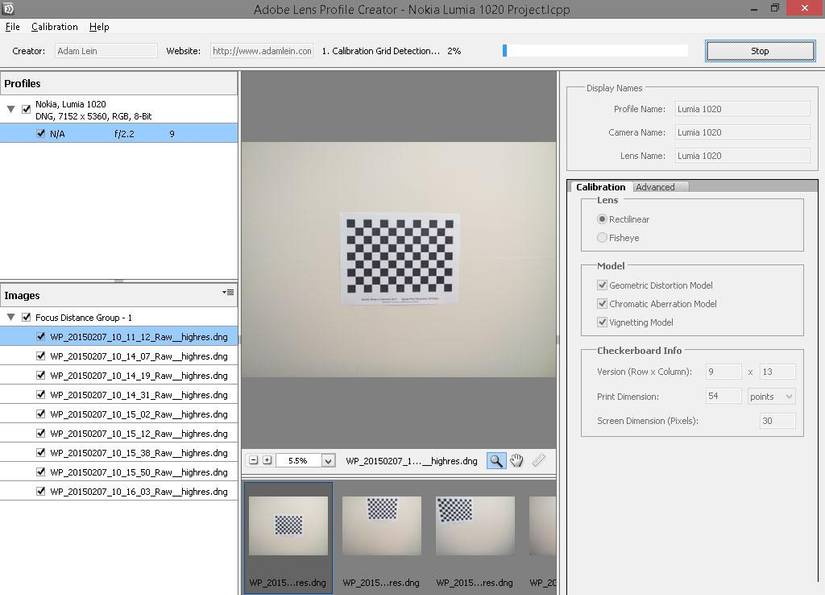Image resolution: width=825 pixels, height=595 pixels.
Task: Close the Adobe Lens Profile Creator window
Action: click(x=804, y=8)
